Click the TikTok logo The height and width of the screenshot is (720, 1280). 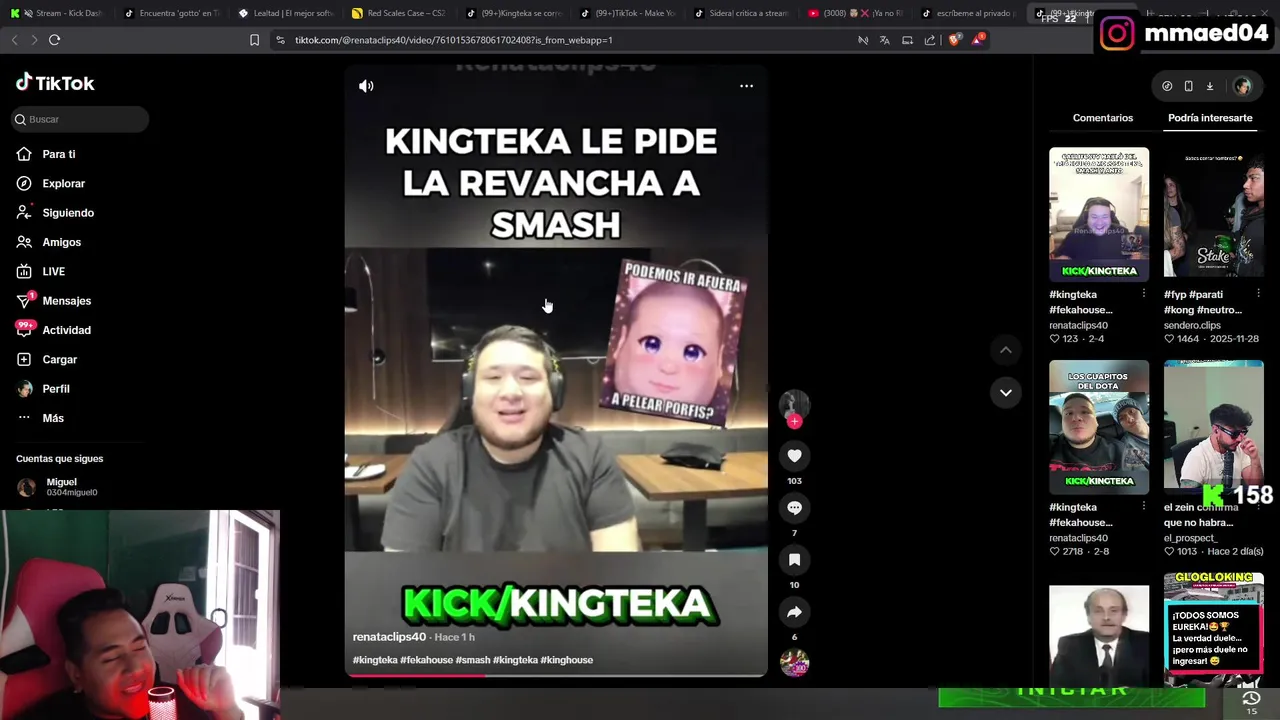[55, 83]
